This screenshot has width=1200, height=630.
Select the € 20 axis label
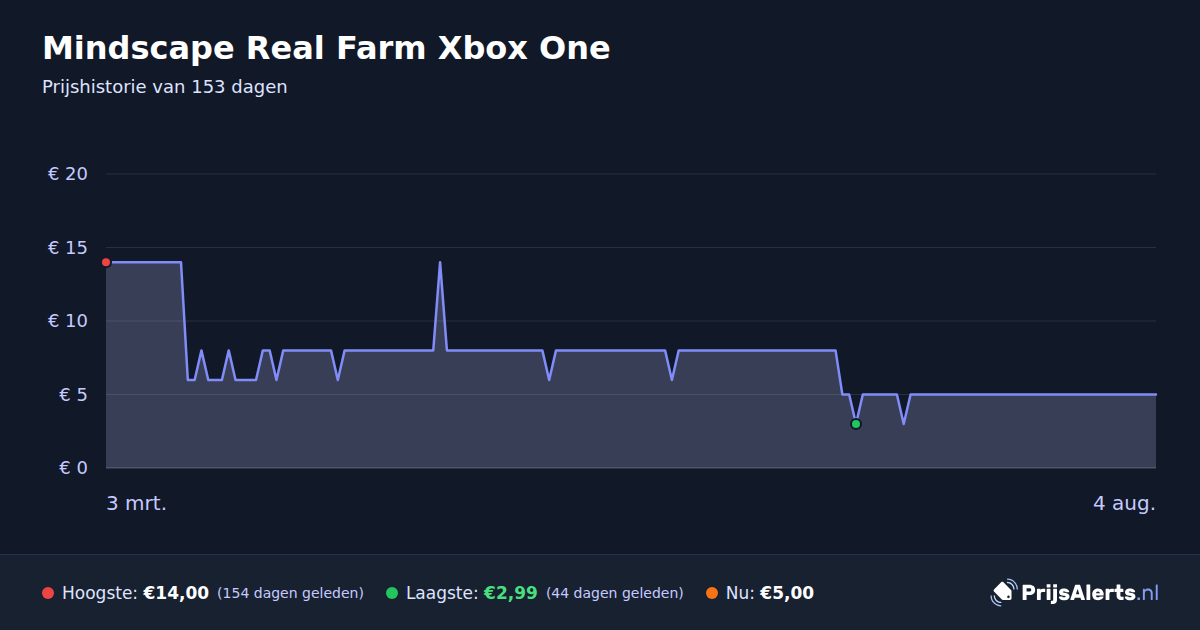(68, 174)
